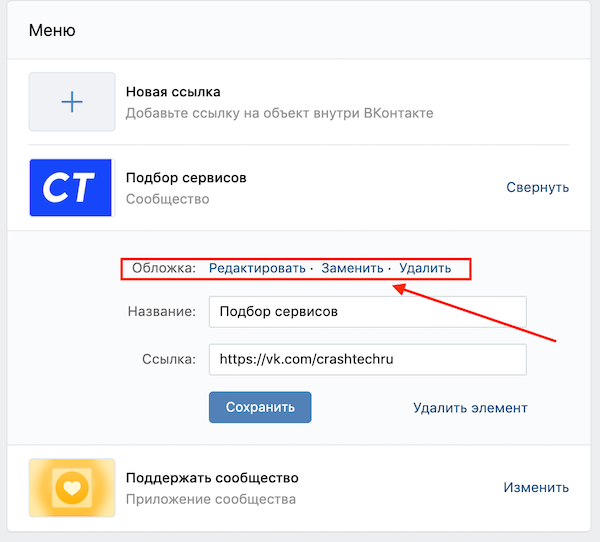Click "Редактировать" to edit the cover

click(257, 268)
